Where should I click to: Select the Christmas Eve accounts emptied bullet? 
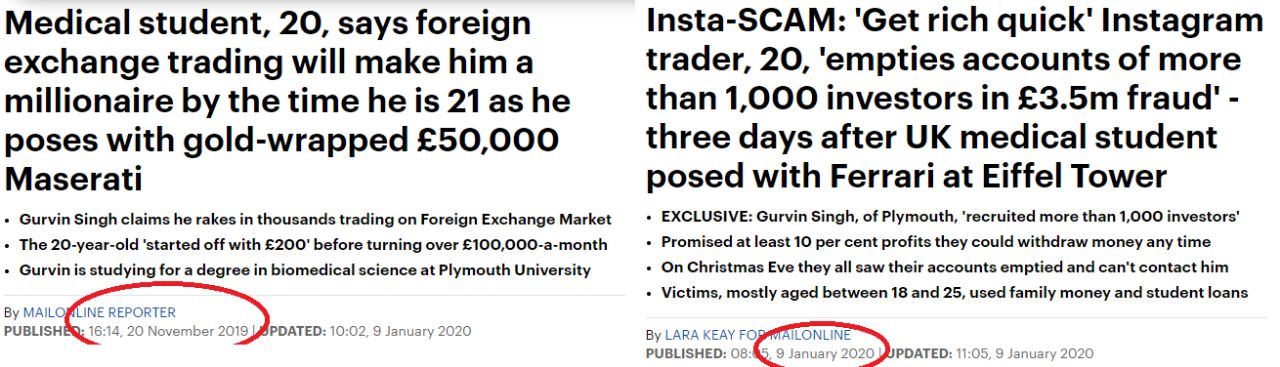pyautogui.click(x=938, y=267)
